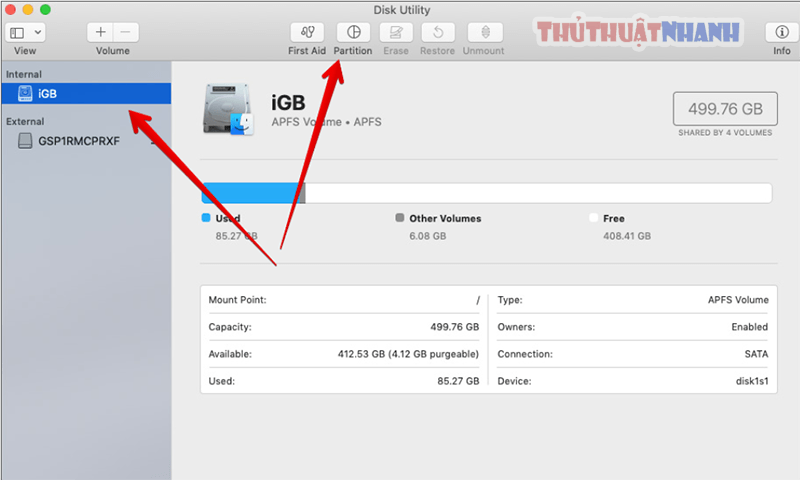
Task: Click the blue Used color swatch
Action: [206, 218]
